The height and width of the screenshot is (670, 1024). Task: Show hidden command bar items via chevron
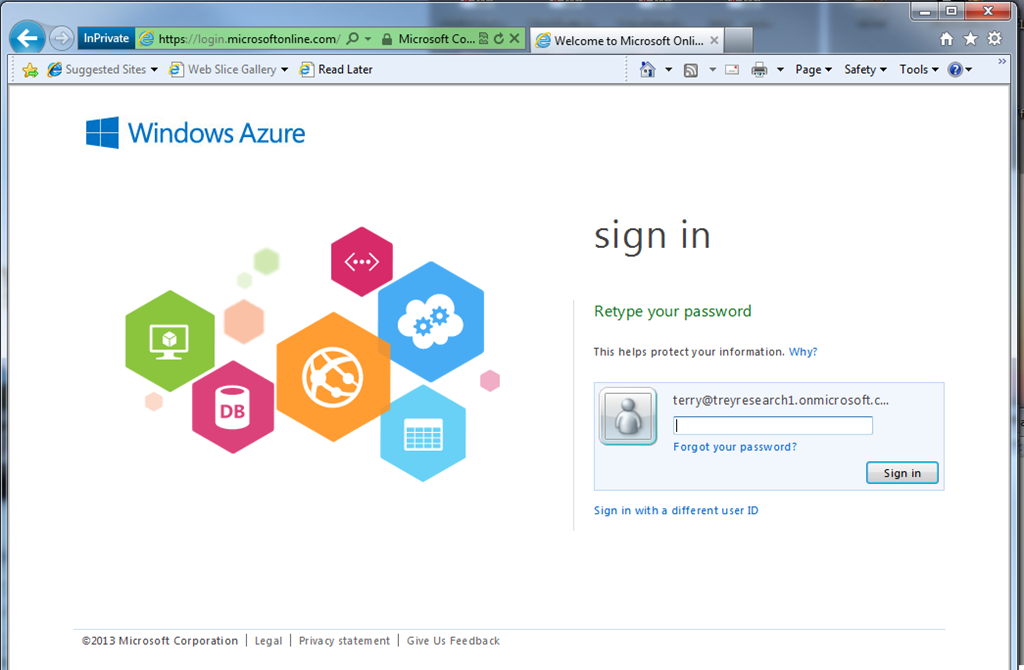click(x=1002, y=61)
